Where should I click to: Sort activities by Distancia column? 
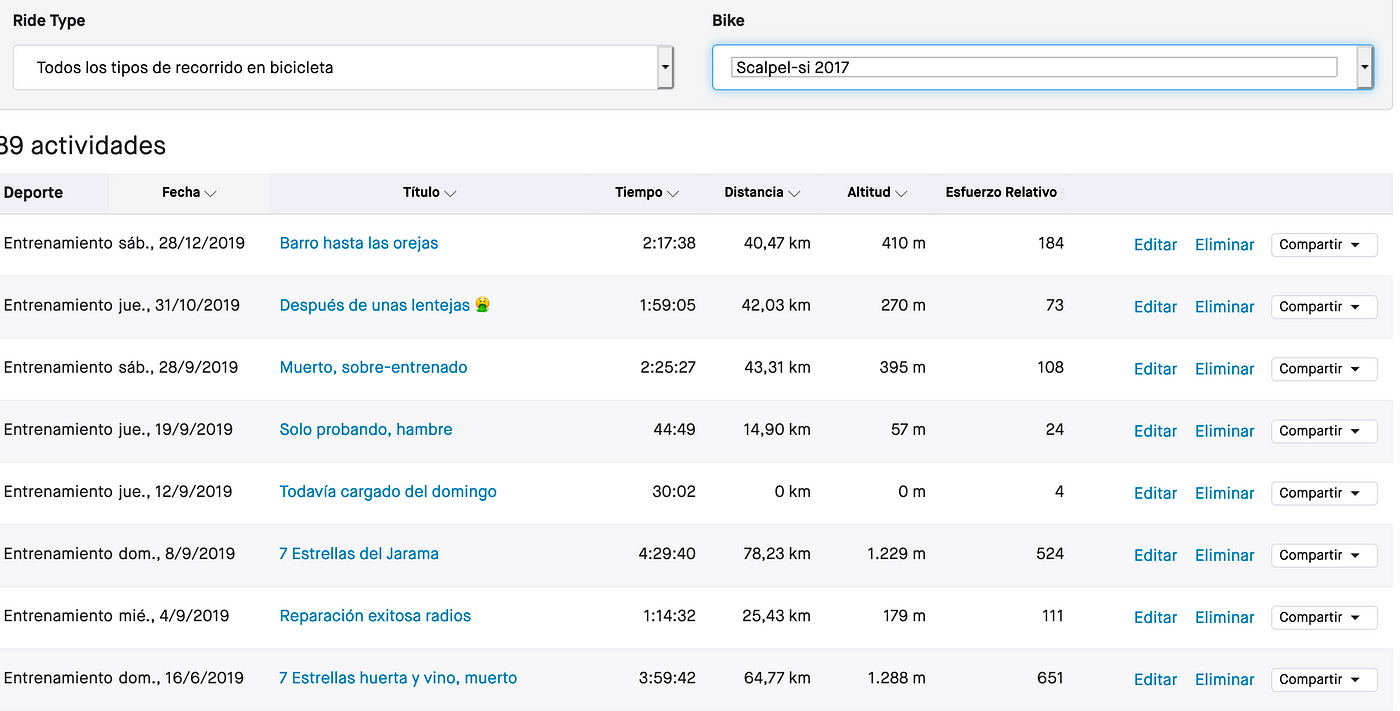762,192
